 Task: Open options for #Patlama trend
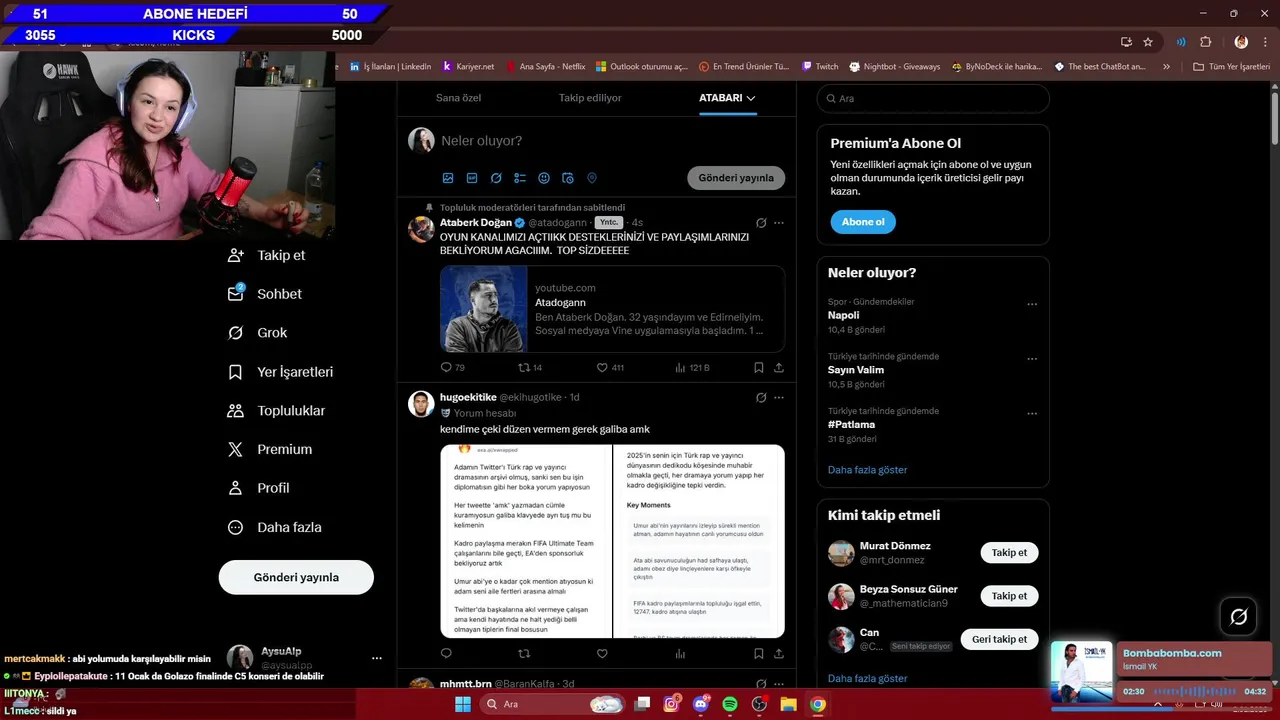pyautogui.click(x=1032, y=414)
